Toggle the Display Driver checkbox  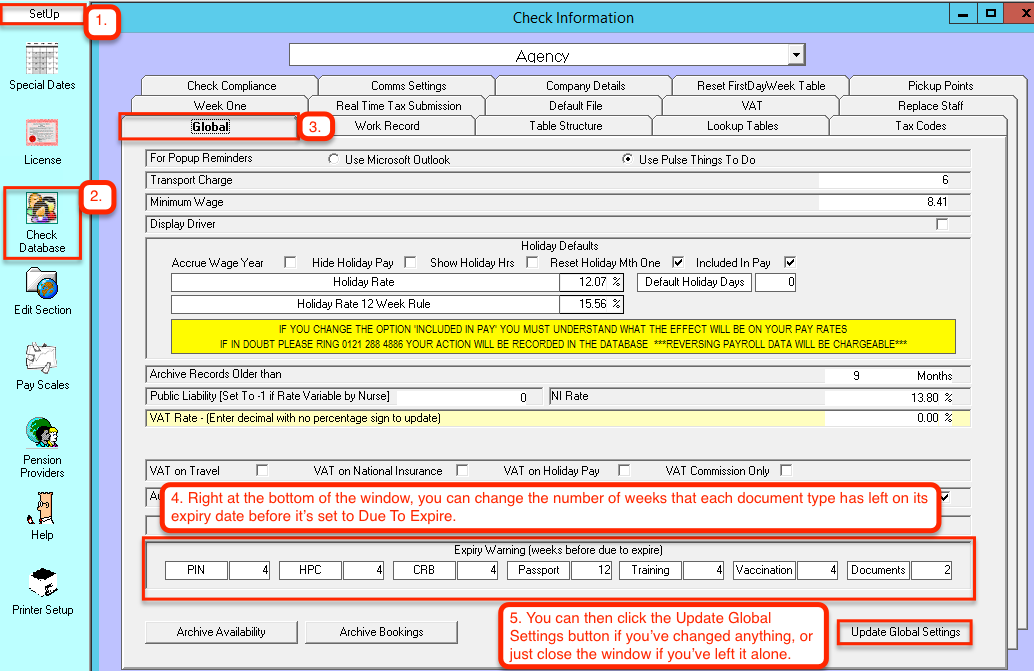click(x=941, y=224)
